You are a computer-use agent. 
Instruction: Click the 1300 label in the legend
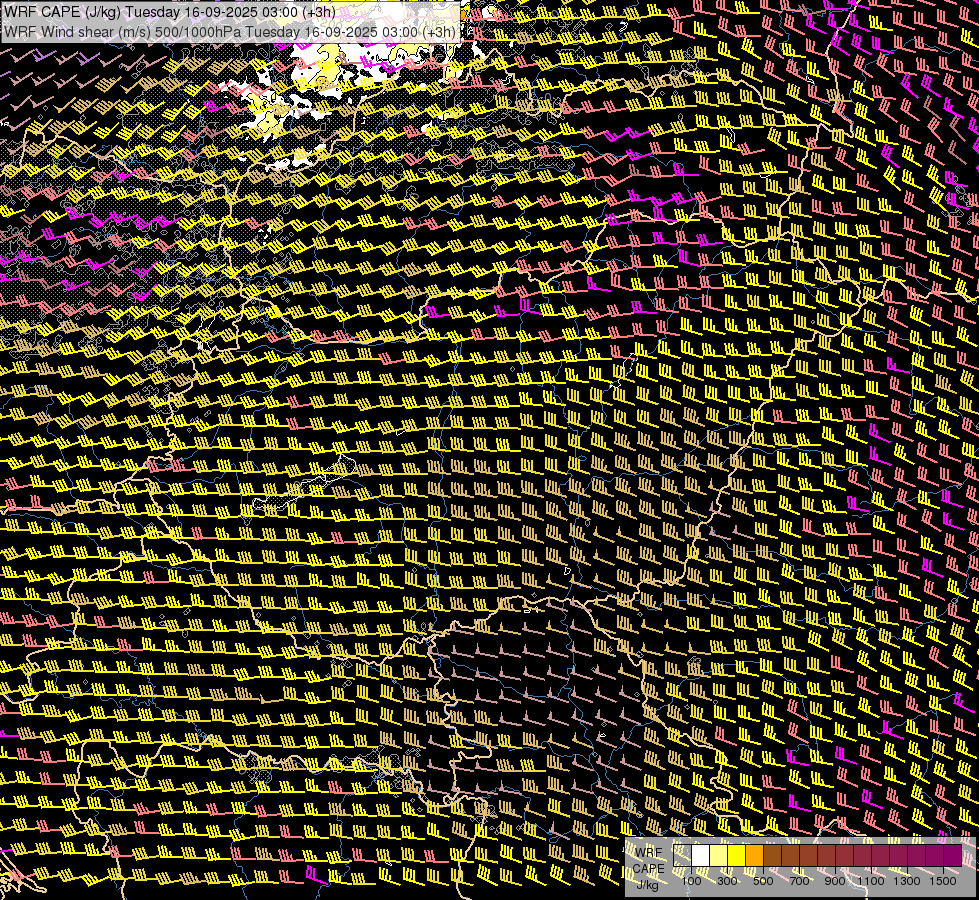(x=907, y=881)
